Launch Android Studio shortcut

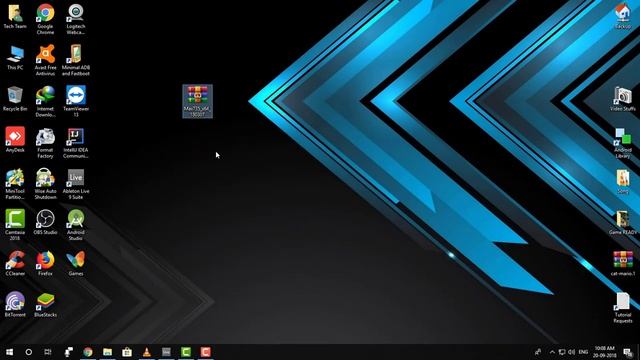point(76,225)
